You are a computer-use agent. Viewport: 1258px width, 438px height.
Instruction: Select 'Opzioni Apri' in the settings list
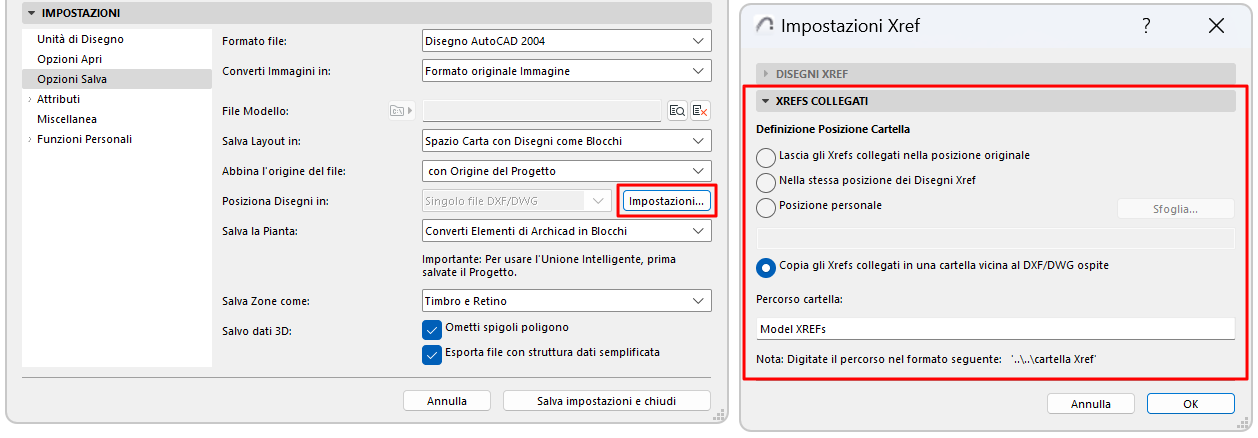pyautogui.click(x=69, y=59)
